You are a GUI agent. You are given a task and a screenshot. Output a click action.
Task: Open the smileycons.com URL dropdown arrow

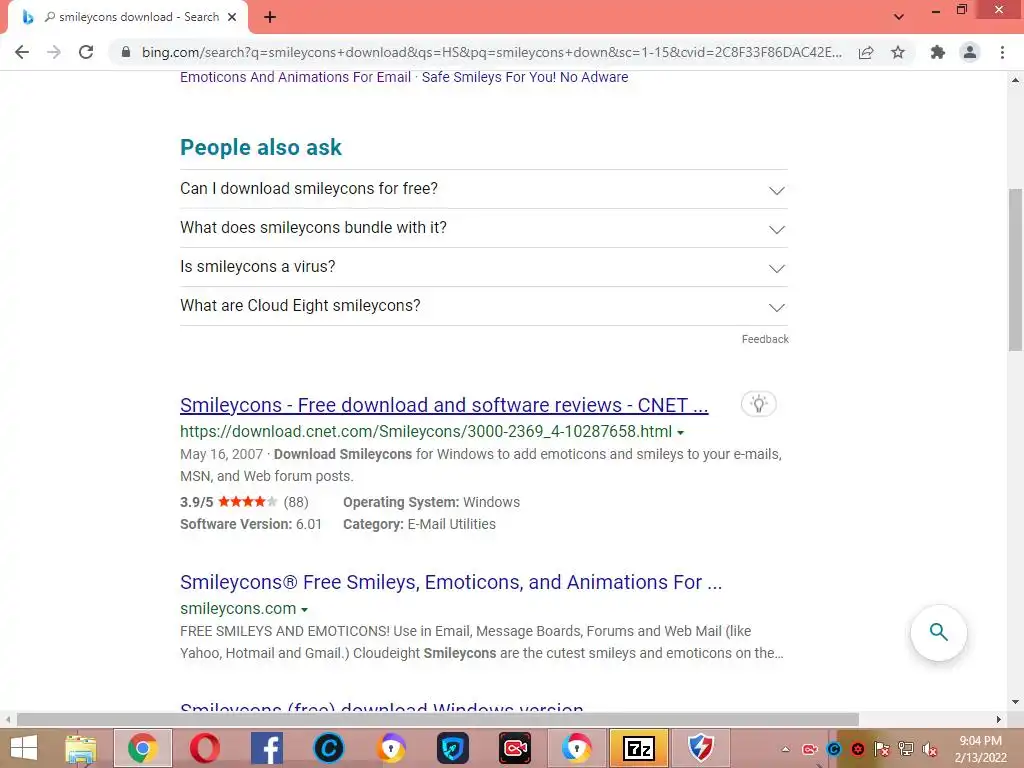pyautogui.click(x=304, y=609)
